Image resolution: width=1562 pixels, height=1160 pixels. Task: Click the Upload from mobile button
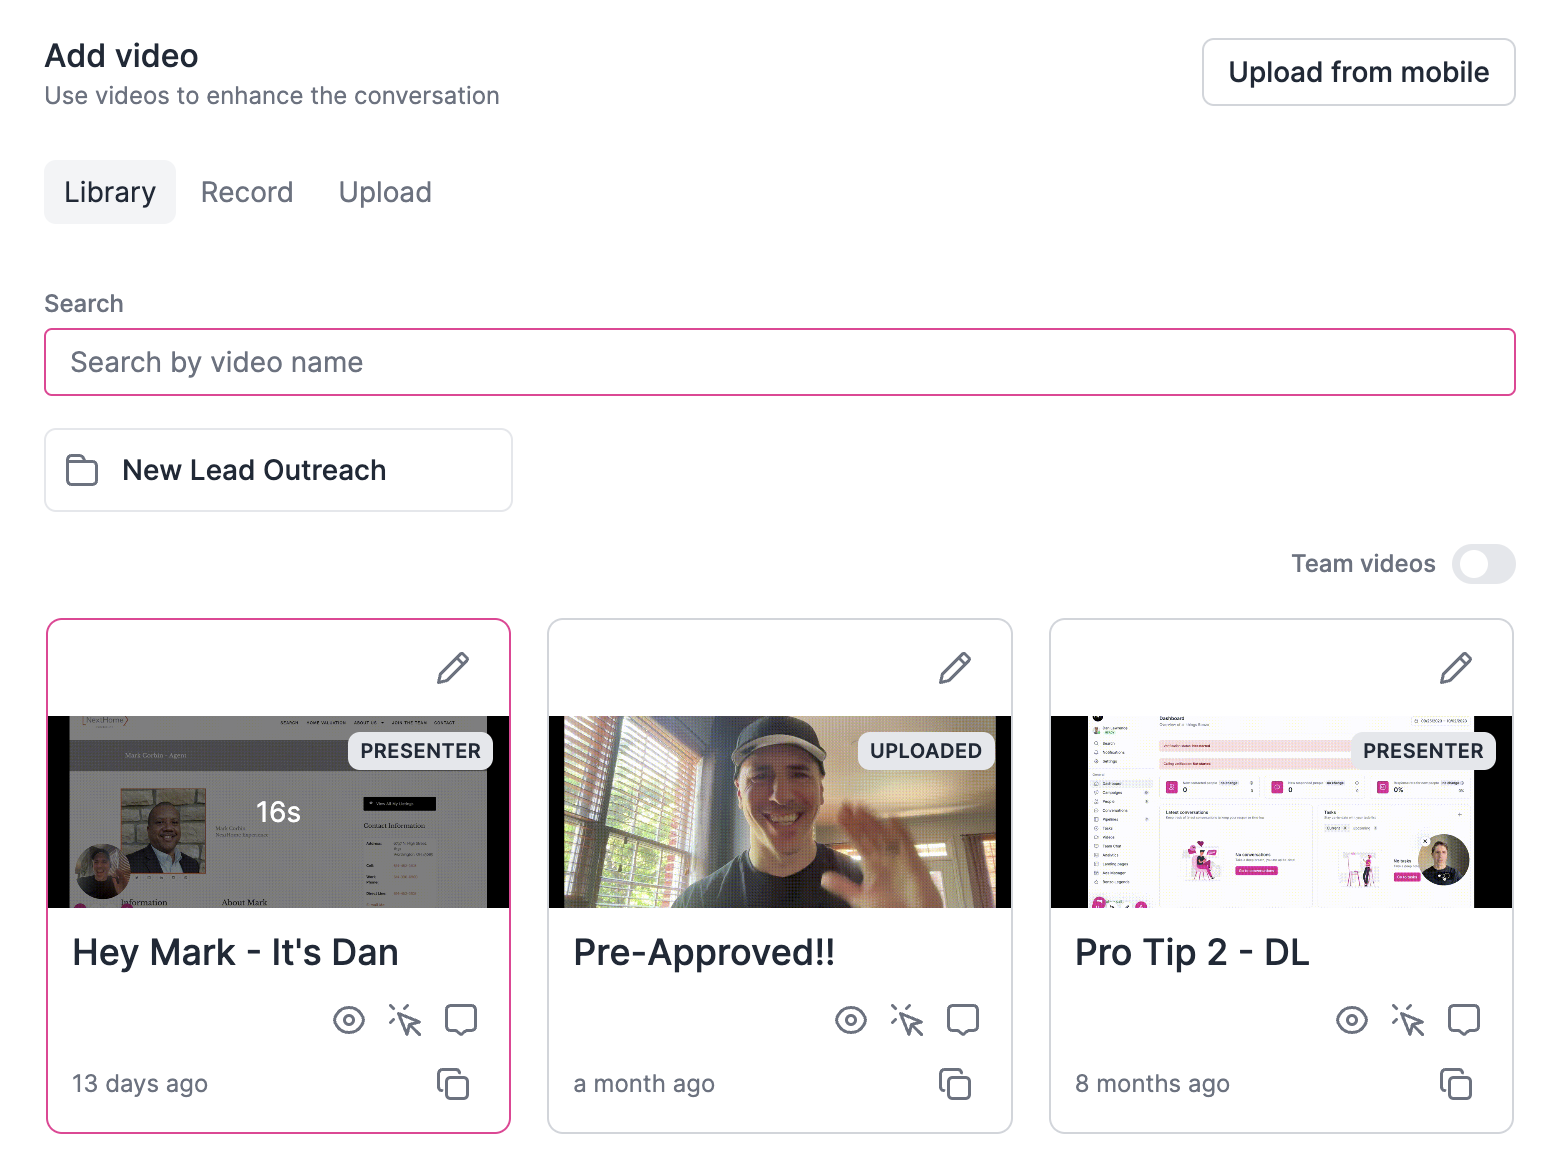[x=1358, y=71]
